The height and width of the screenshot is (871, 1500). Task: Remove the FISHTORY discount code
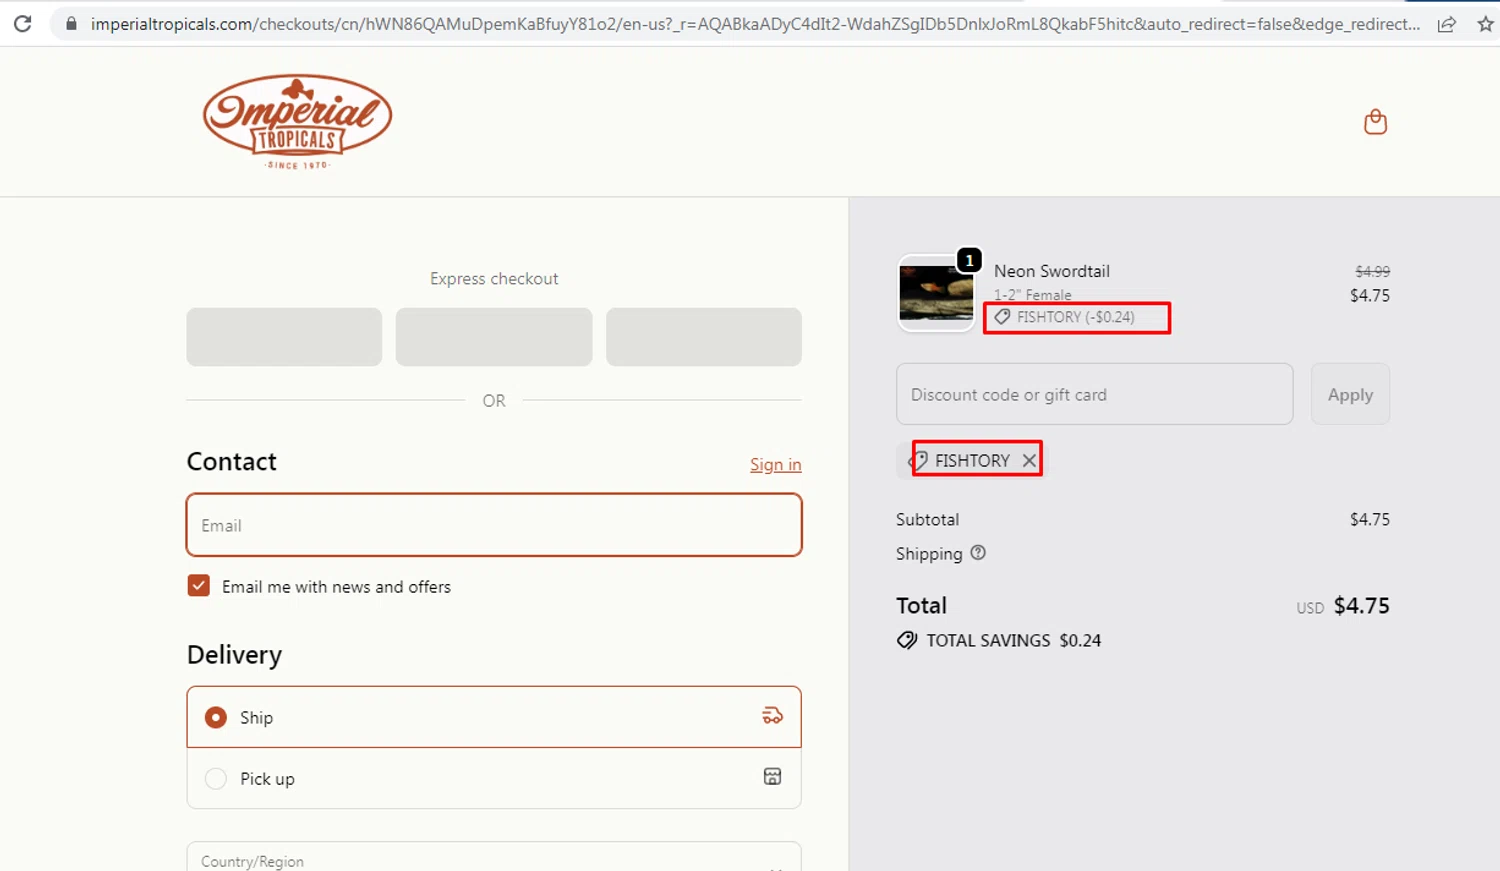point(1029,461)
